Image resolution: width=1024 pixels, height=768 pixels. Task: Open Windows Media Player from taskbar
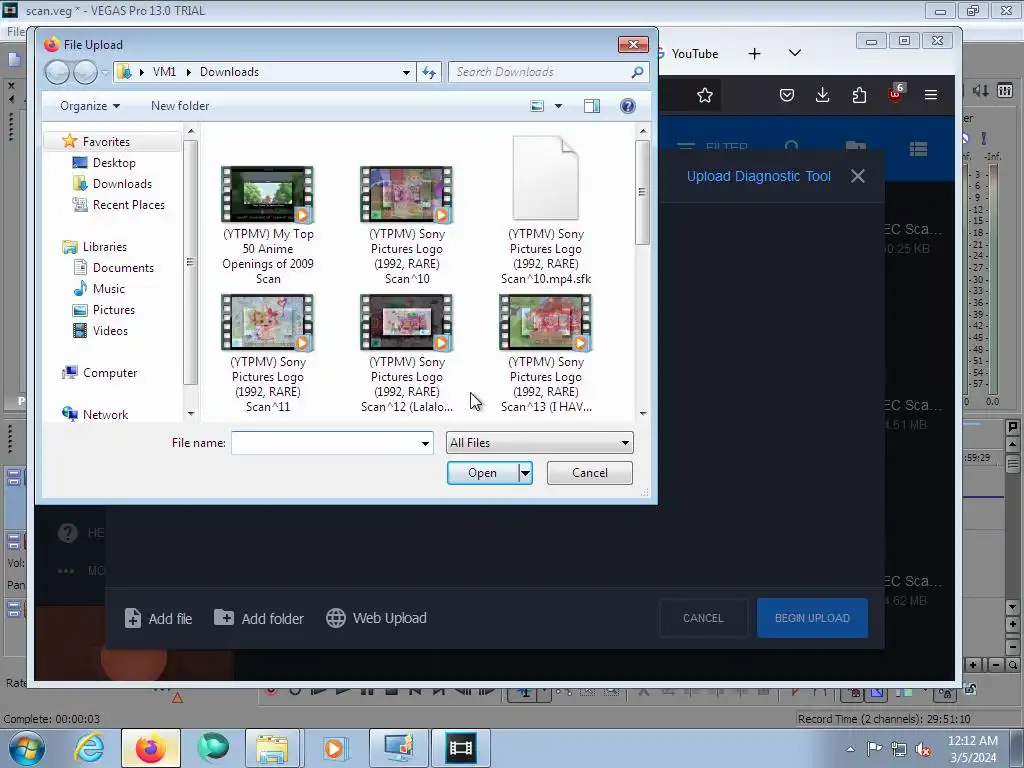(x=334, y=748)
